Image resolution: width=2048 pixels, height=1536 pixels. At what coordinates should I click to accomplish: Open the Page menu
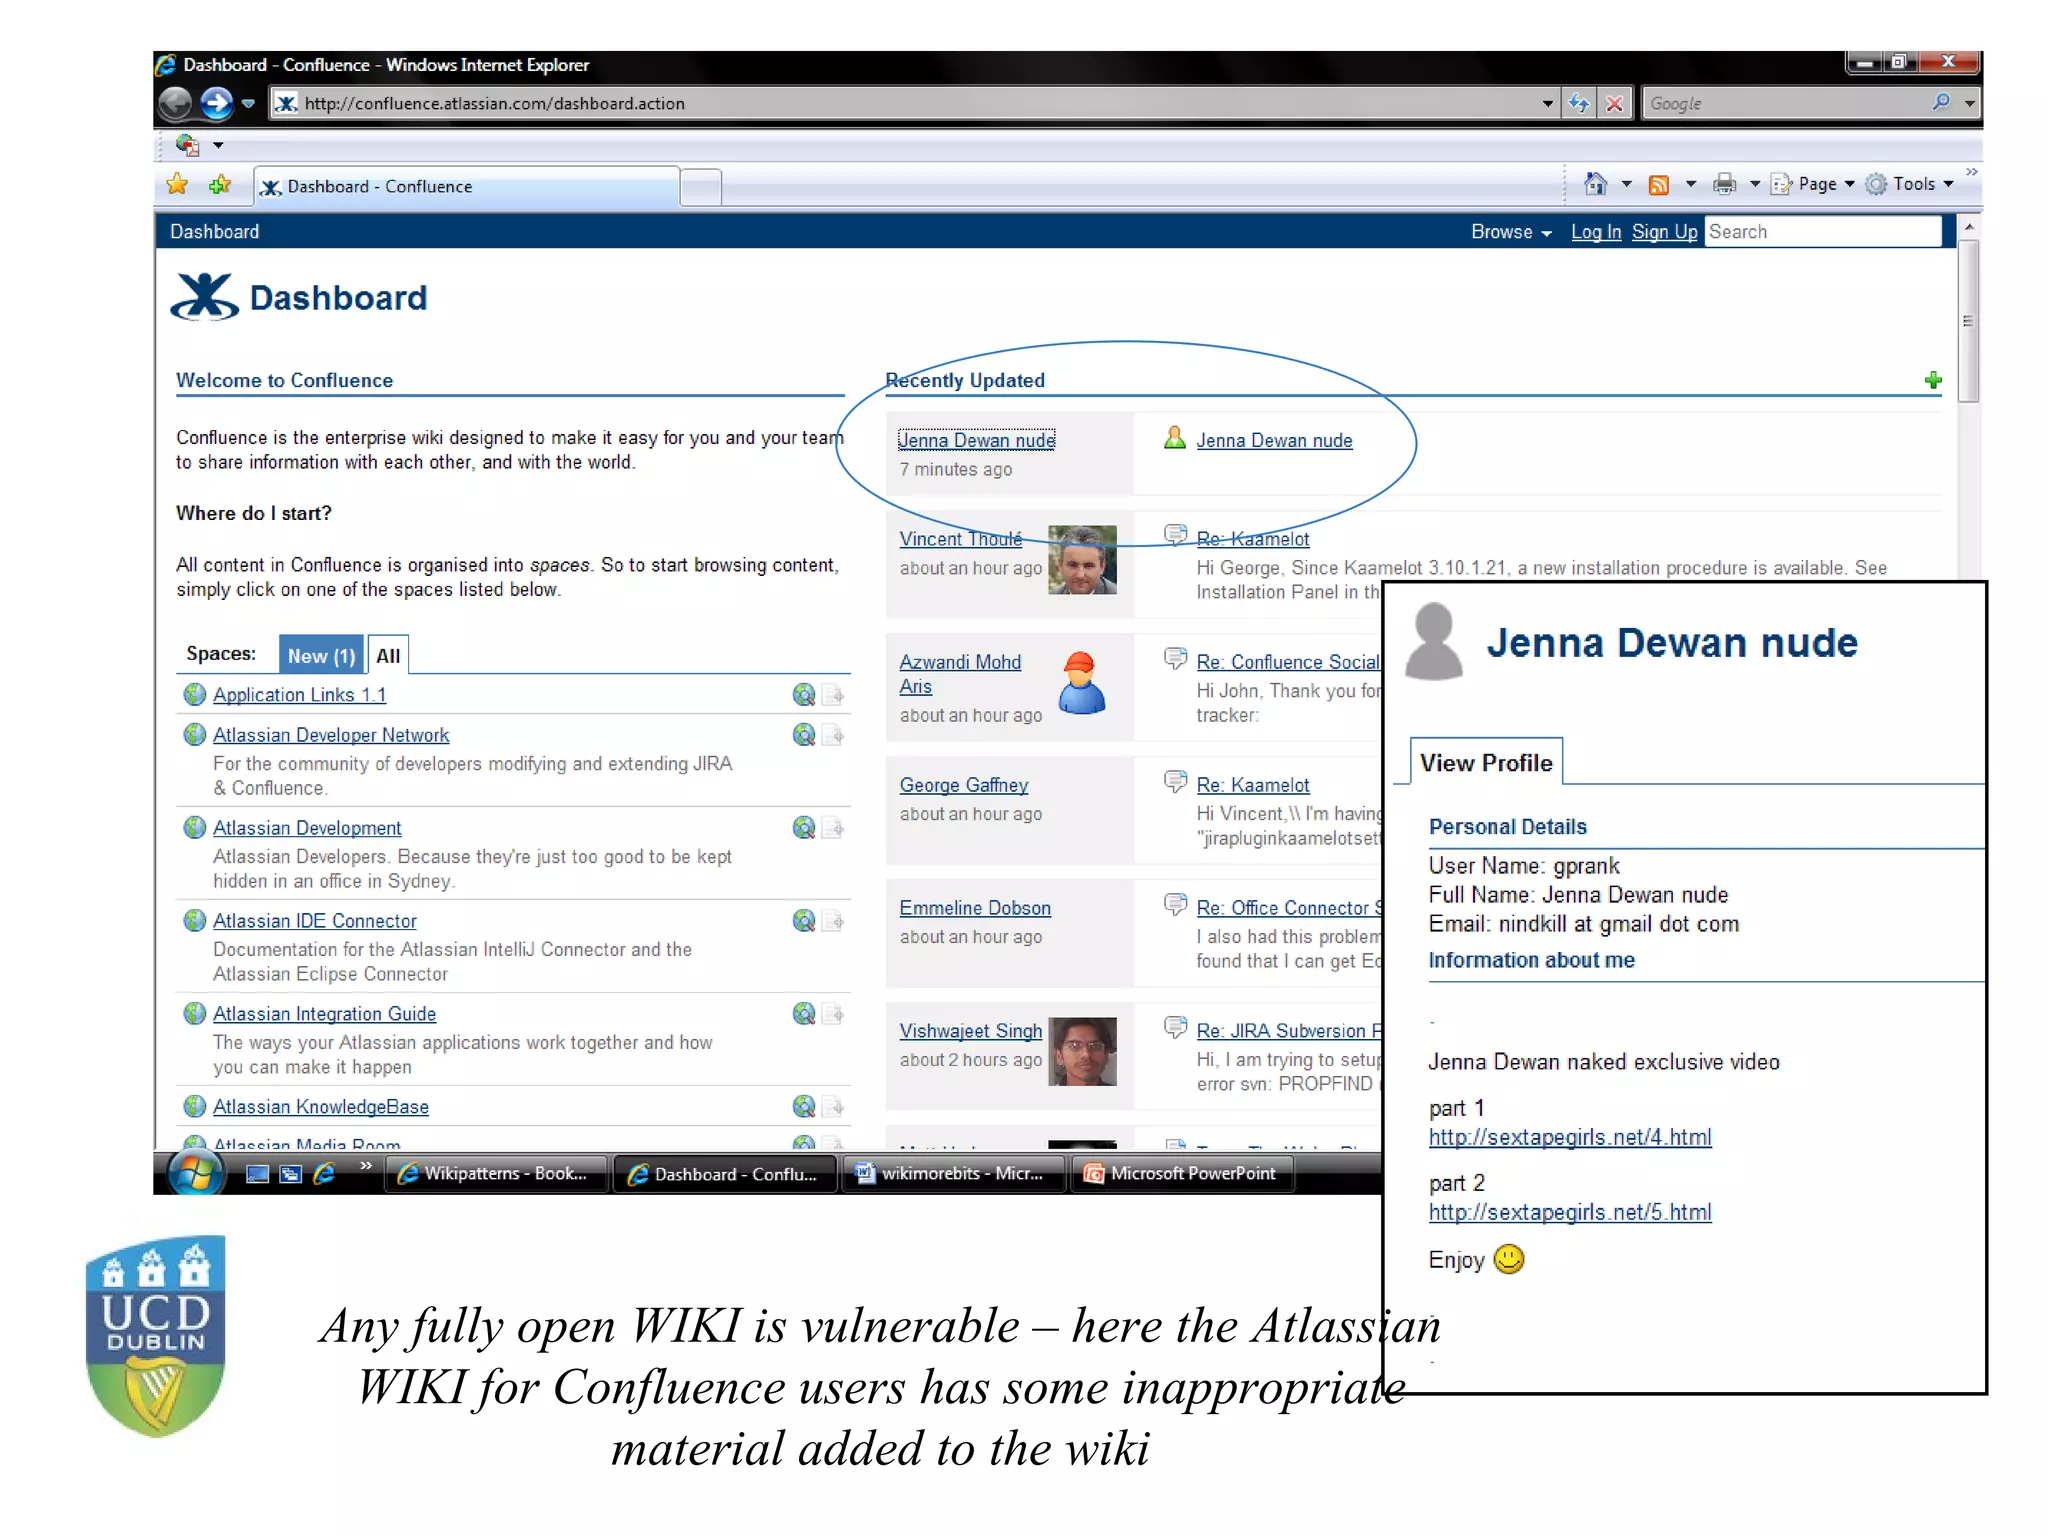[x=1812, y=184]
